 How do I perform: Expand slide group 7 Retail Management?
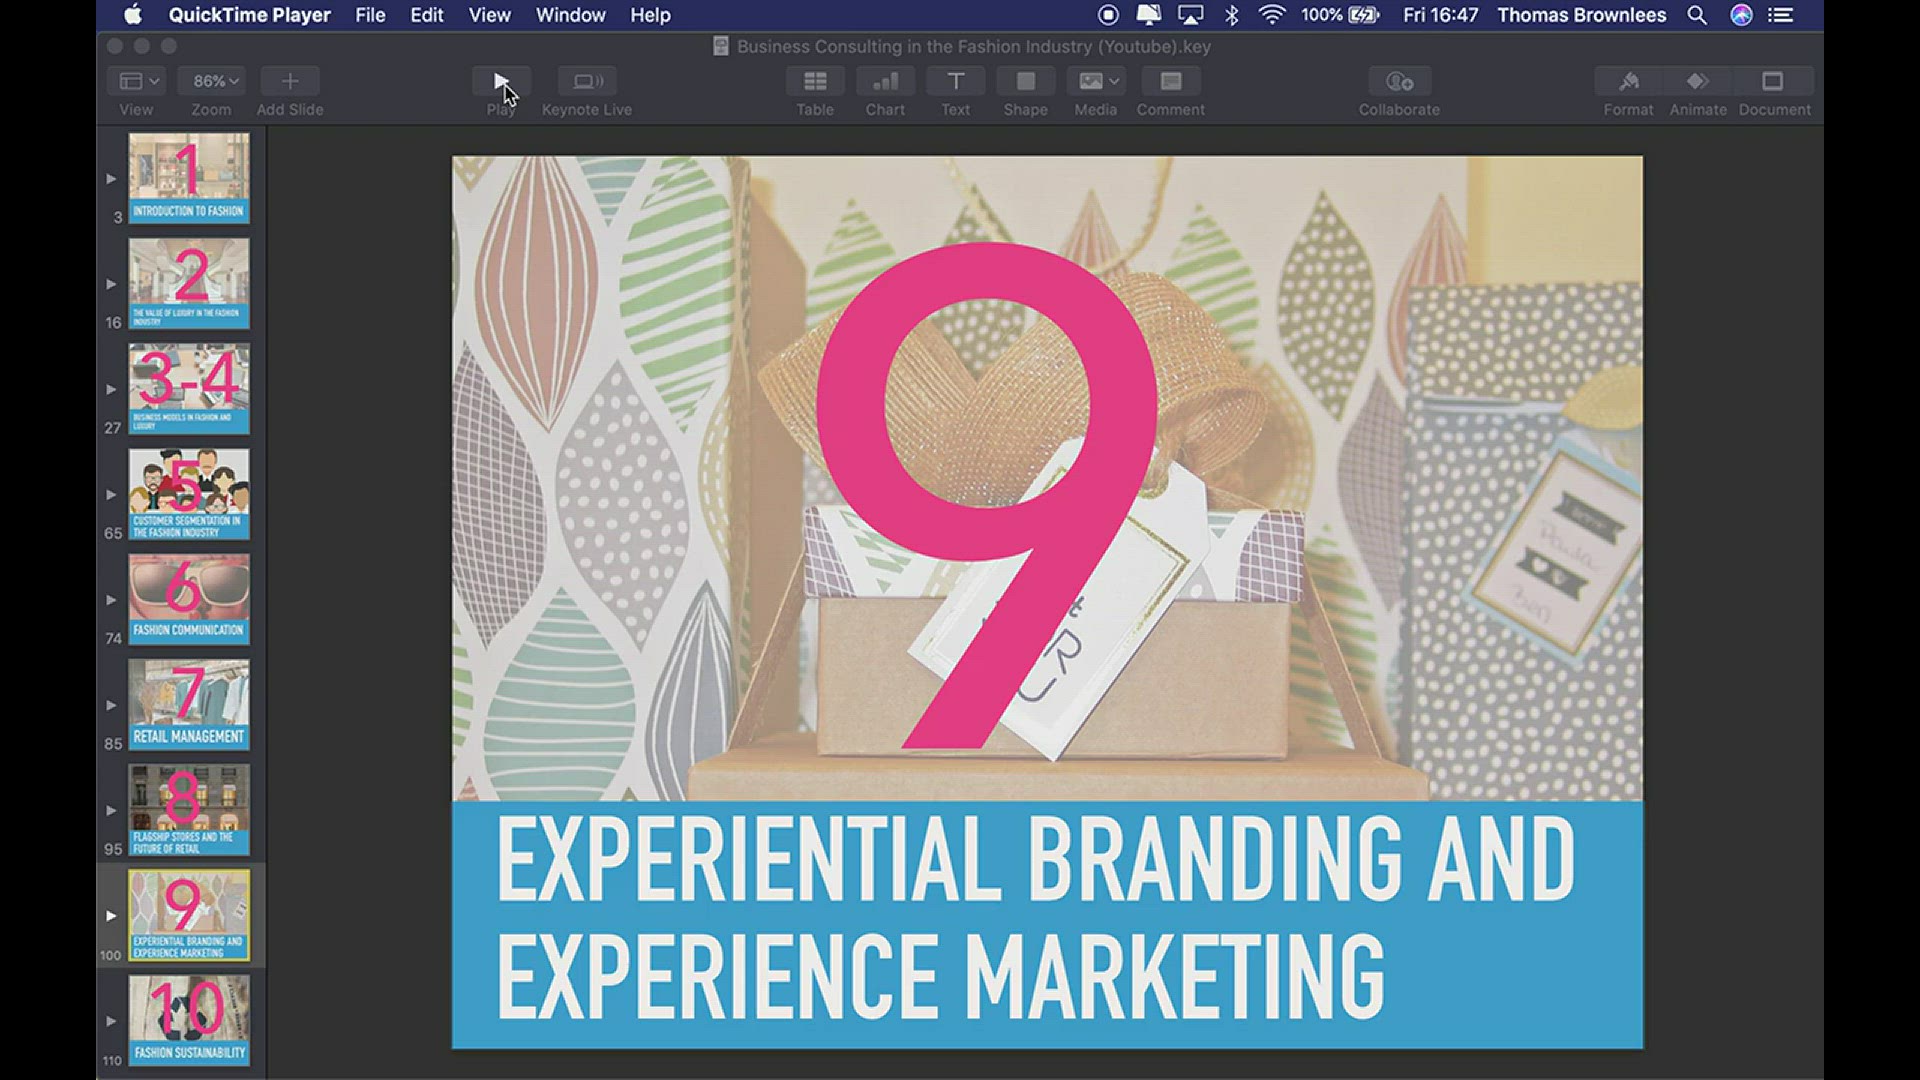pyautogui.click(x=111, y=705)
